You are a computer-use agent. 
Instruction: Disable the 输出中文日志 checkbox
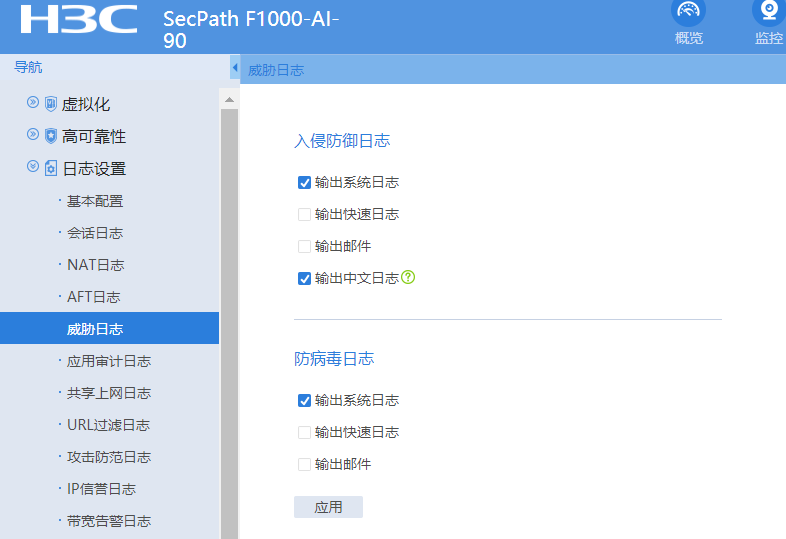pyautogui.click(x=305, y=278)
